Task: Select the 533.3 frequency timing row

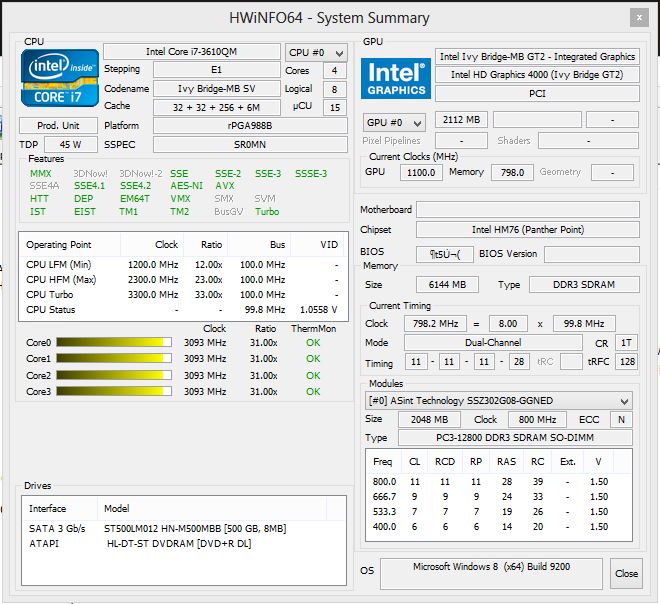Action: (499, 512)
